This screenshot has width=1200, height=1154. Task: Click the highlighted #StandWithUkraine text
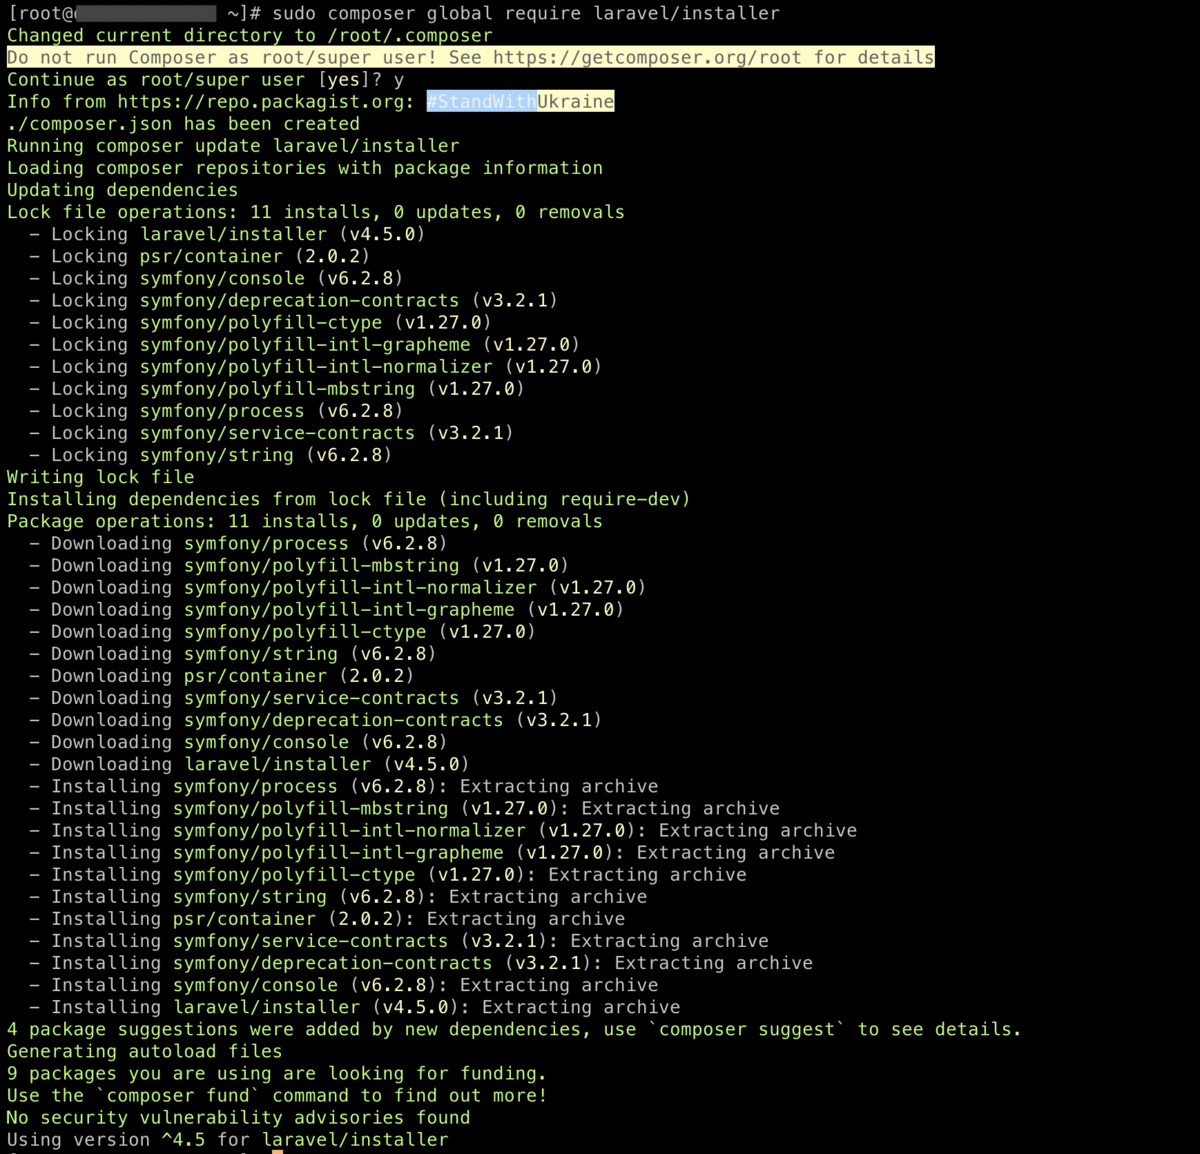[520, 101]
